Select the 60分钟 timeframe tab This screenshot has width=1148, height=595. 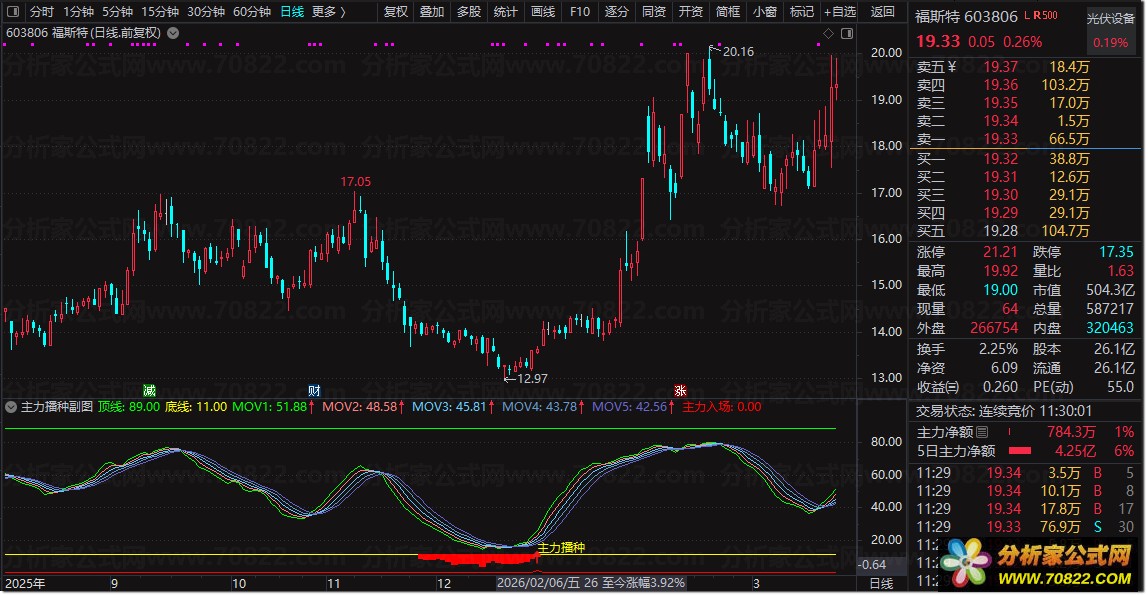[252, 12]
